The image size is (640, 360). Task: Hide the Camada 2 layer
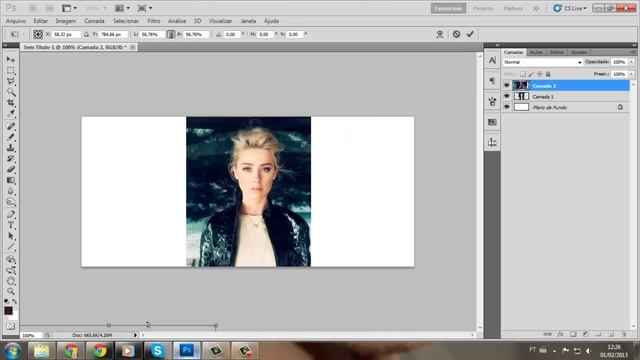tap(507, 86)
